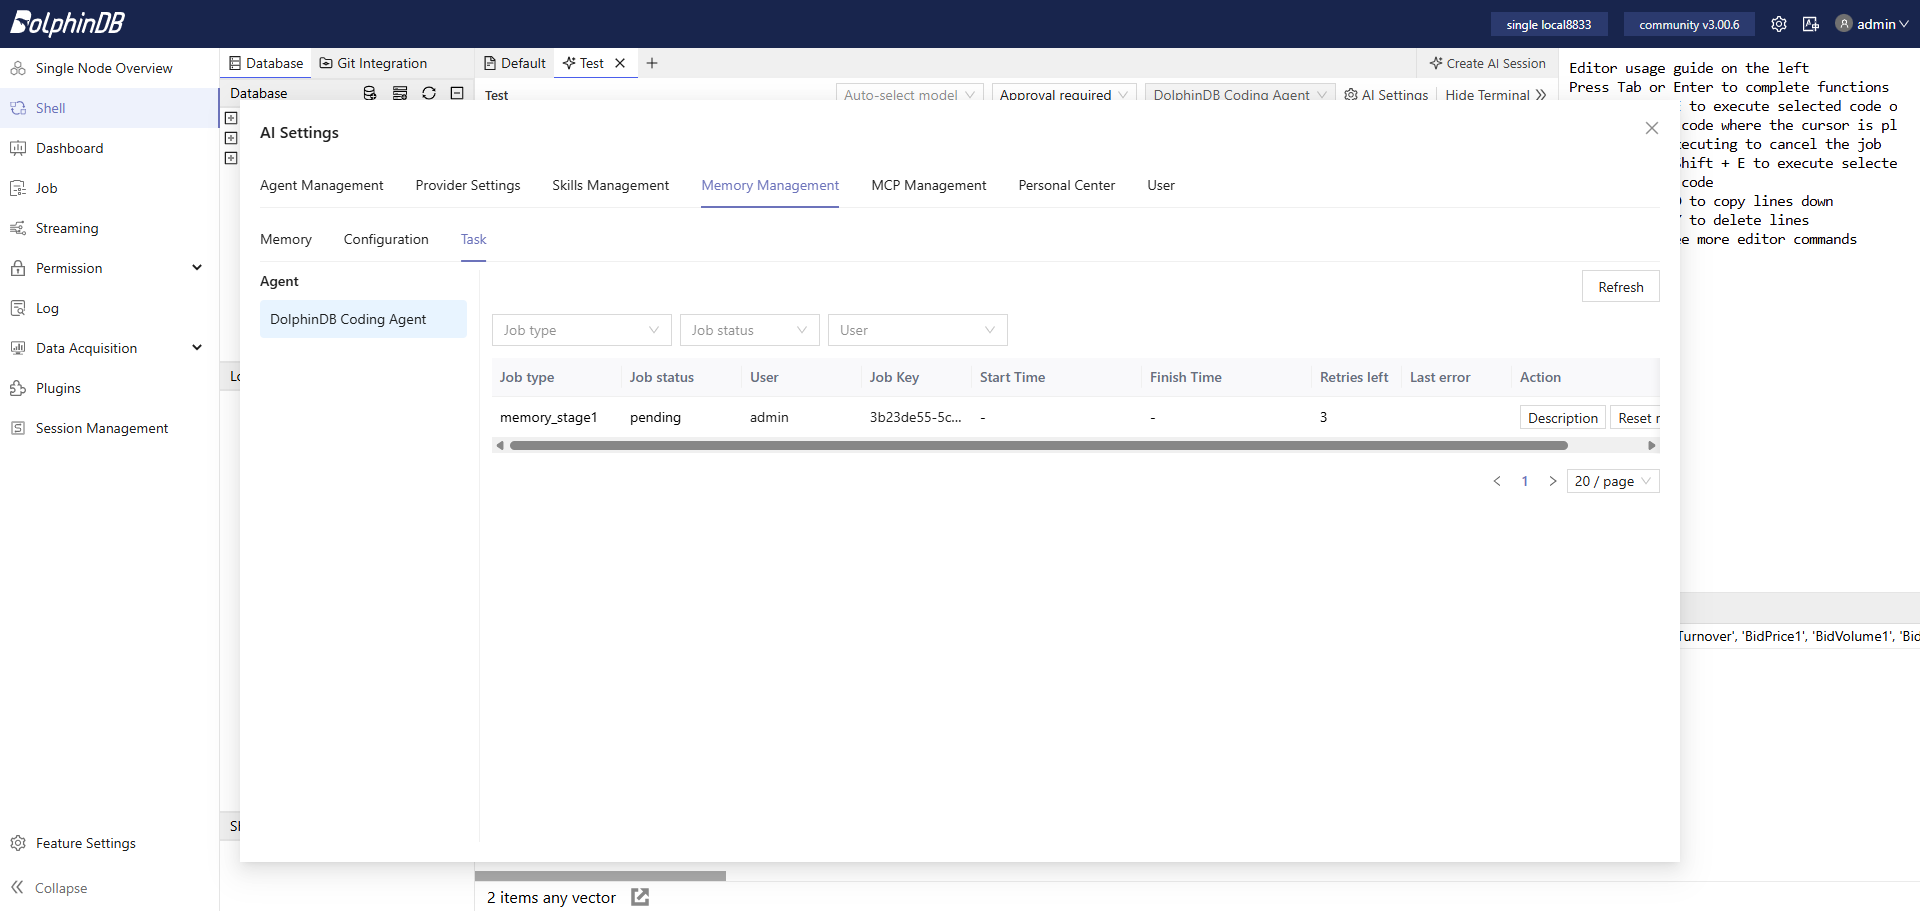Click the editor horizontal scrollbar below dialog
Screen dimensions: 1920x911
tap(600, 876)
